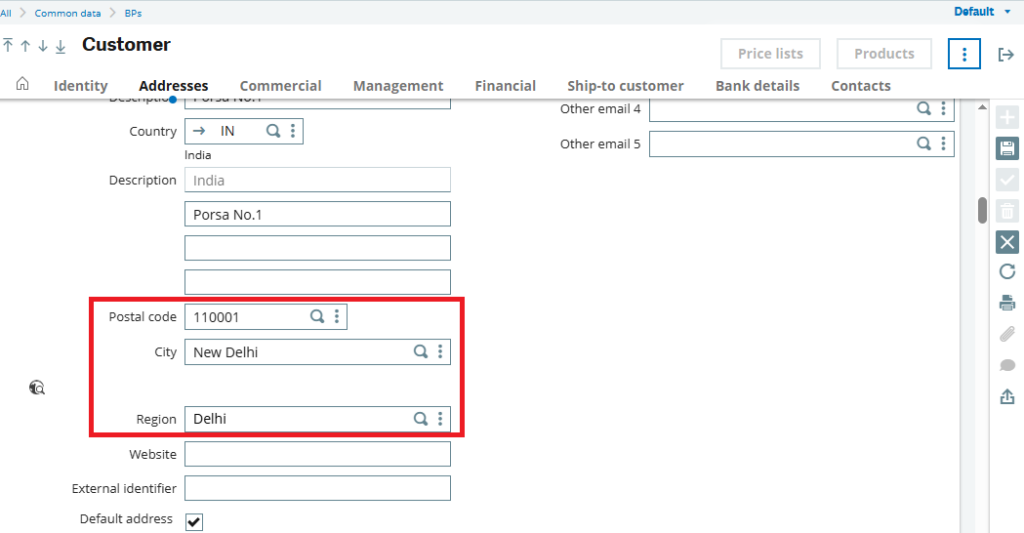Screen dimensions: 1024x533
Task: Click the search icon in Postal code field
Action: click(x=317, y=317)
